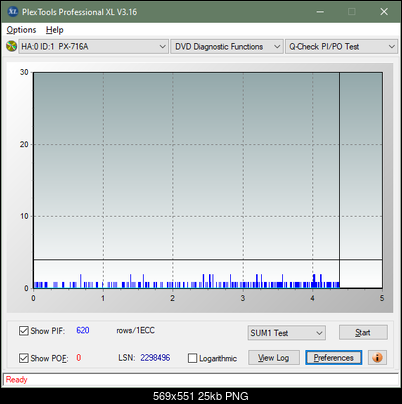Click the POF value 0
This screenshot has width=402, height=404.
(x=79, y=358)
